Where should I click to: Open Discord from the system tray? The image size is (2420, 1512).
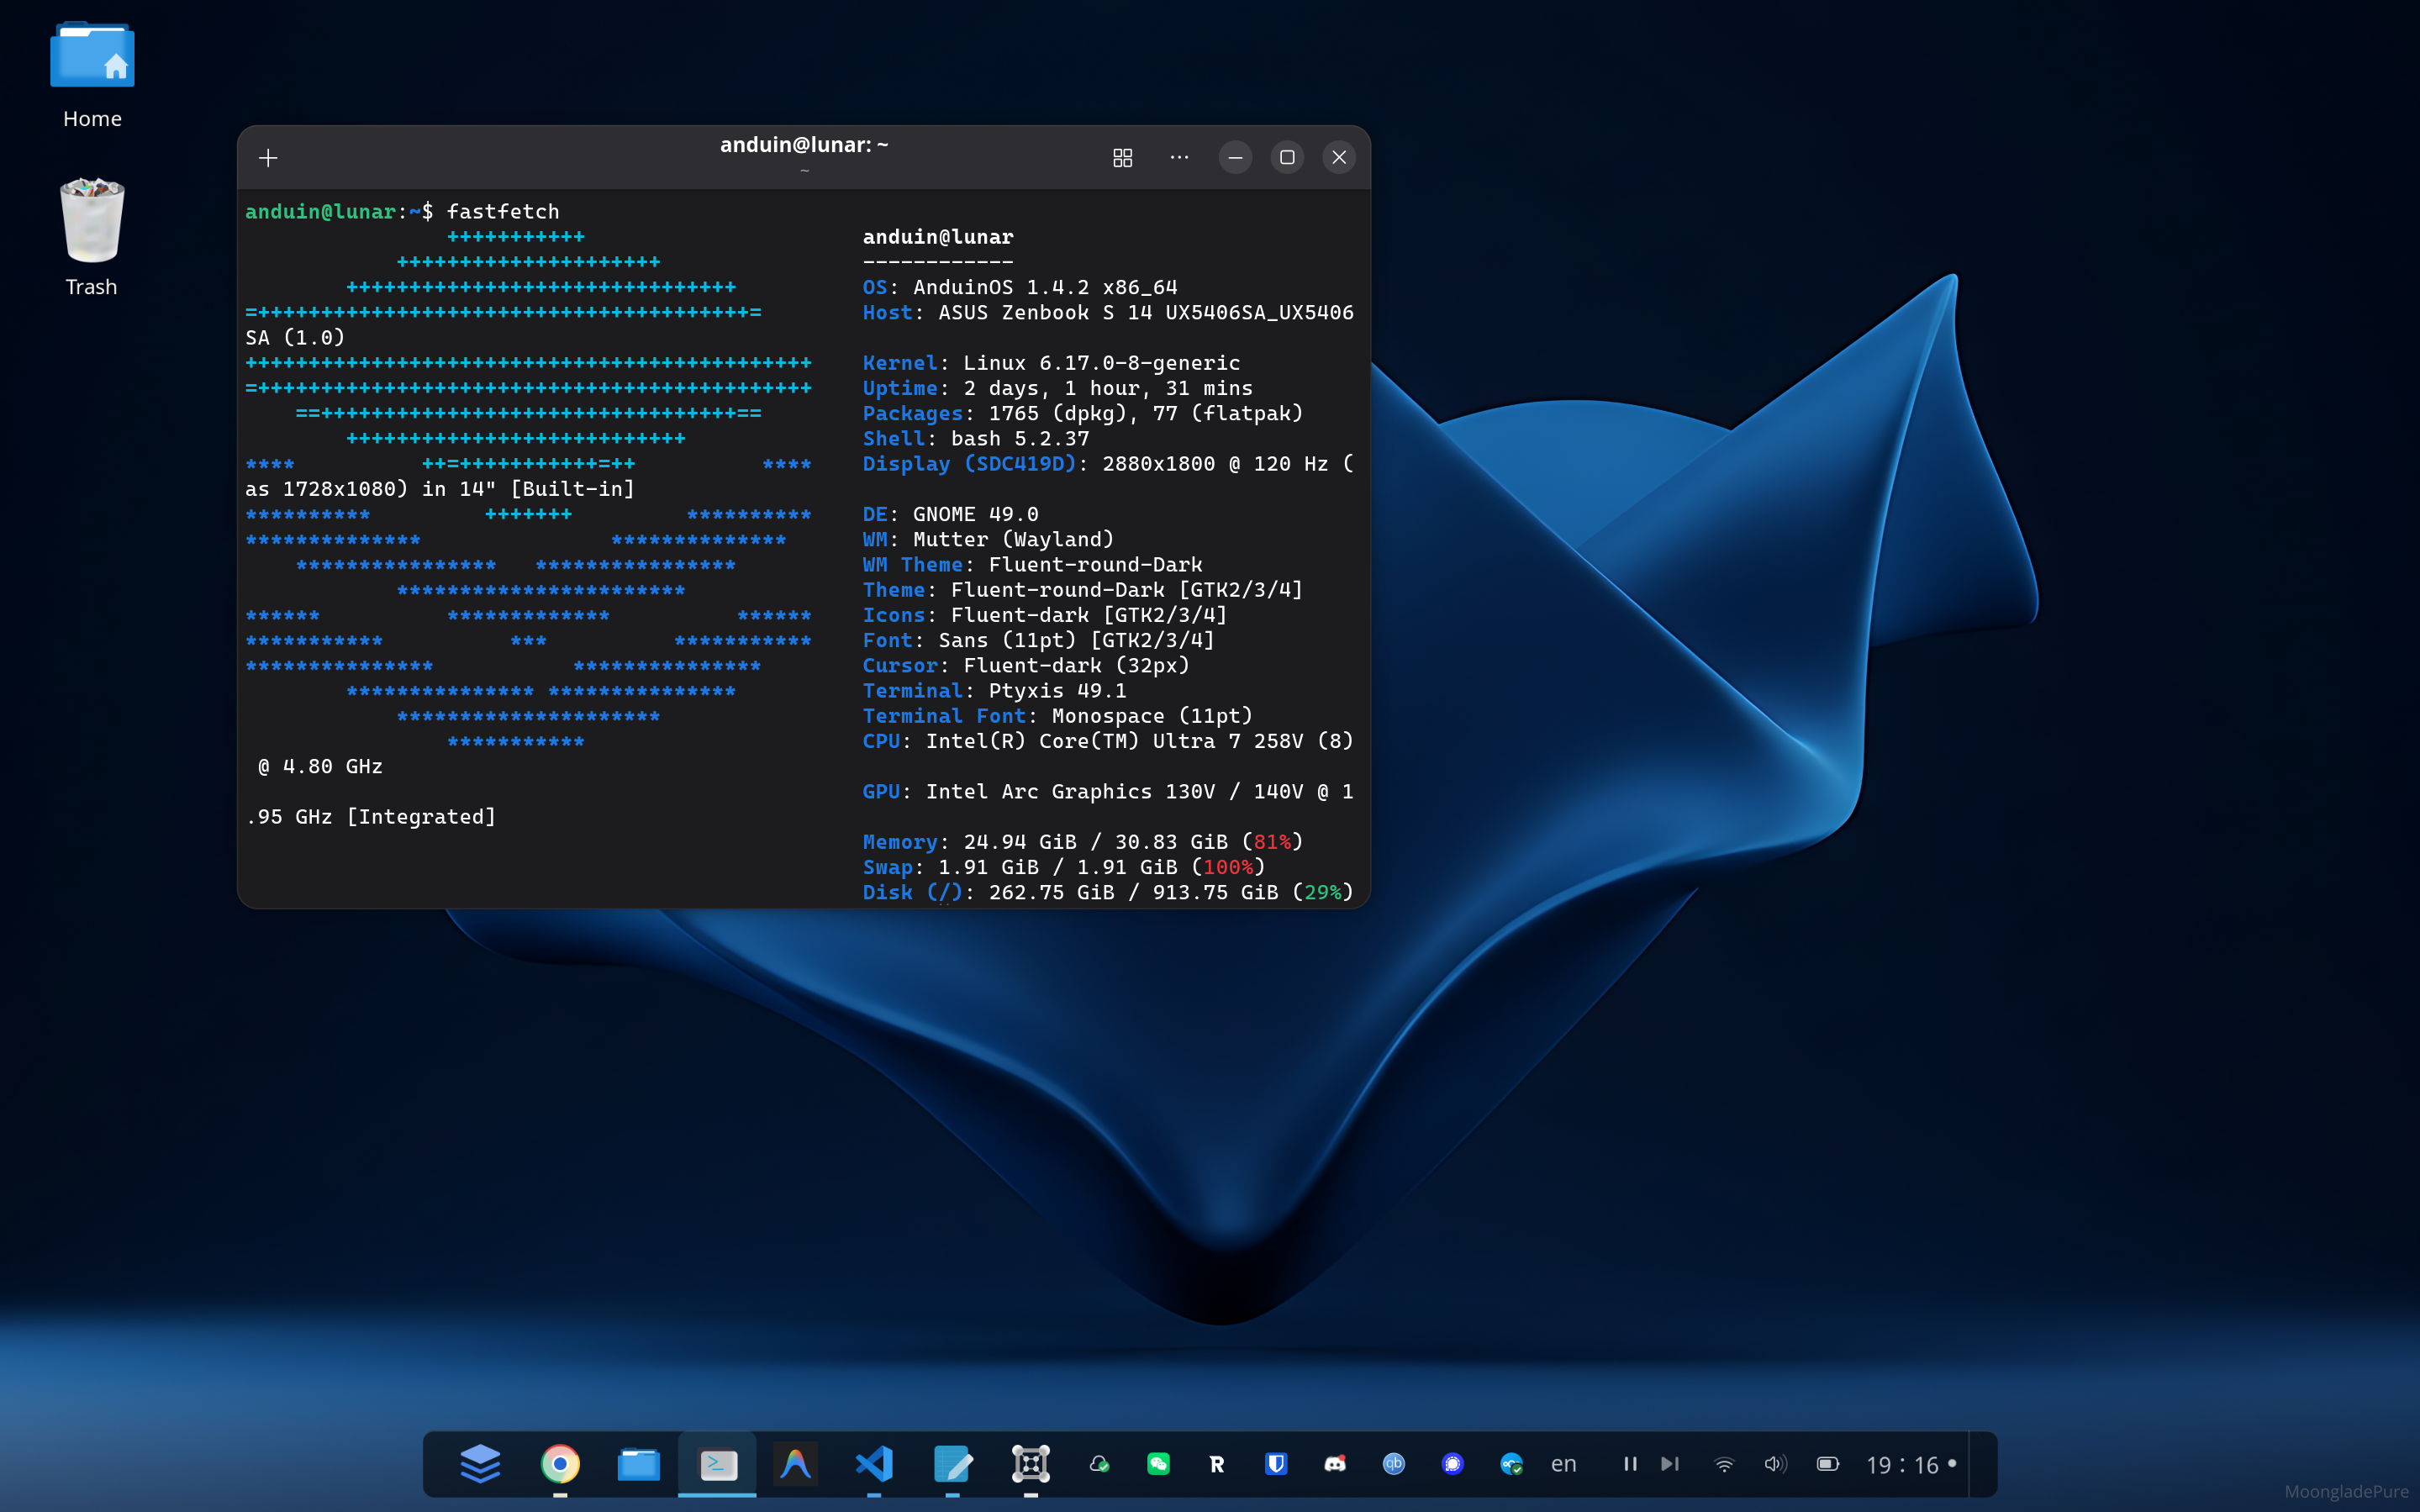1335,1464
